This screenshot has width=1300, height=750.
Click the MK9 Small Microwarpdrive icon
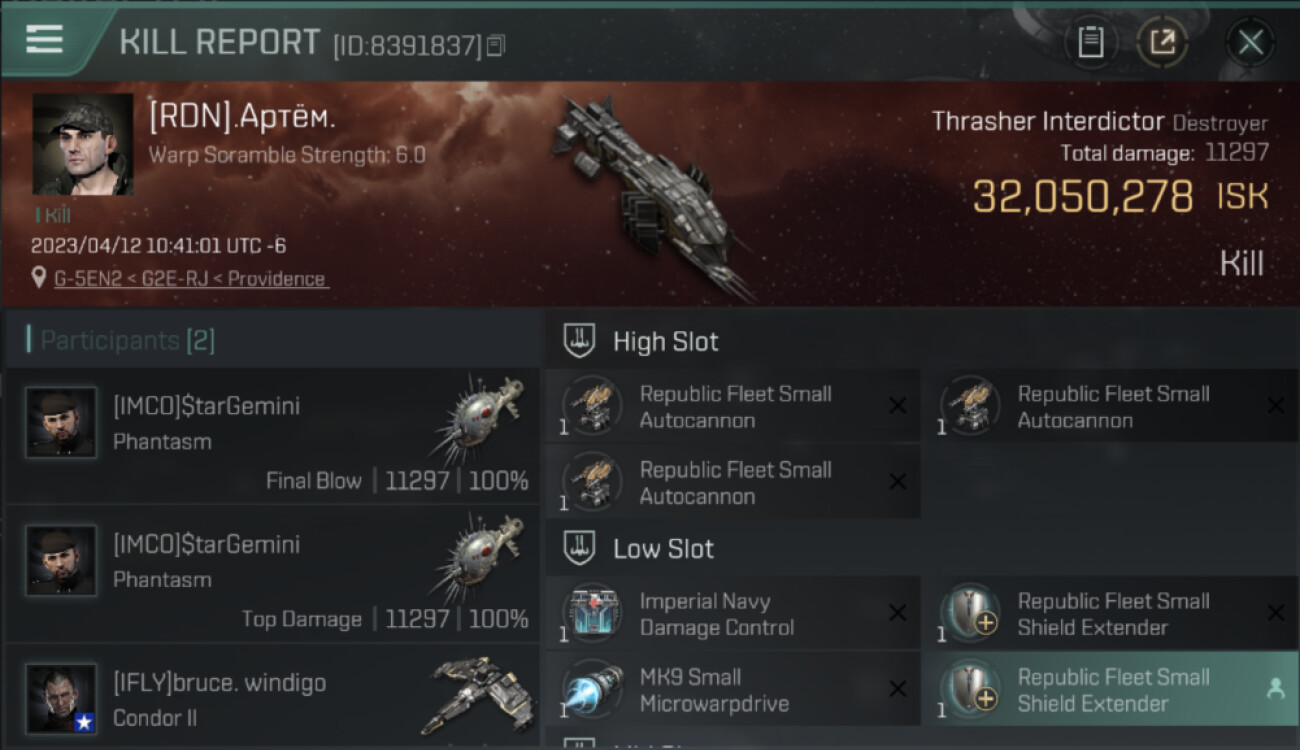592,690
